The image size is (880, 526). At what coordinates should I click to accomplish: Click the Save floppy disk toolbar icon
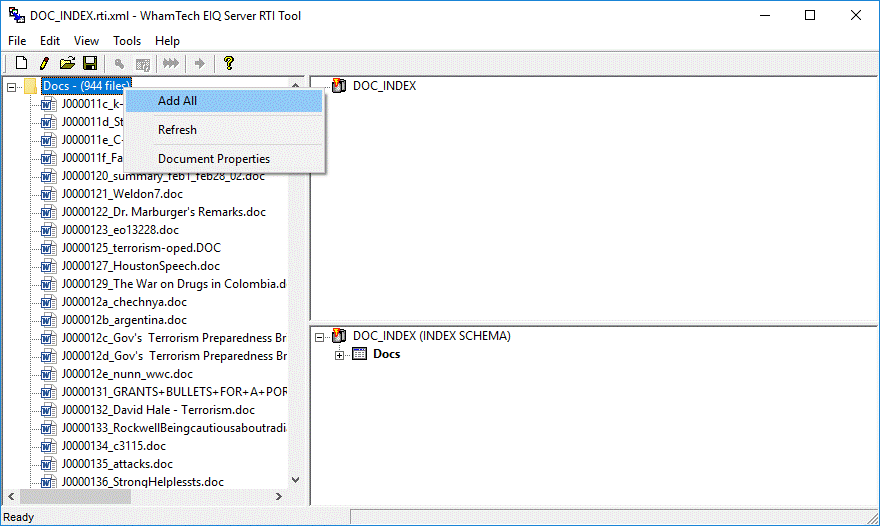(90, 63)
